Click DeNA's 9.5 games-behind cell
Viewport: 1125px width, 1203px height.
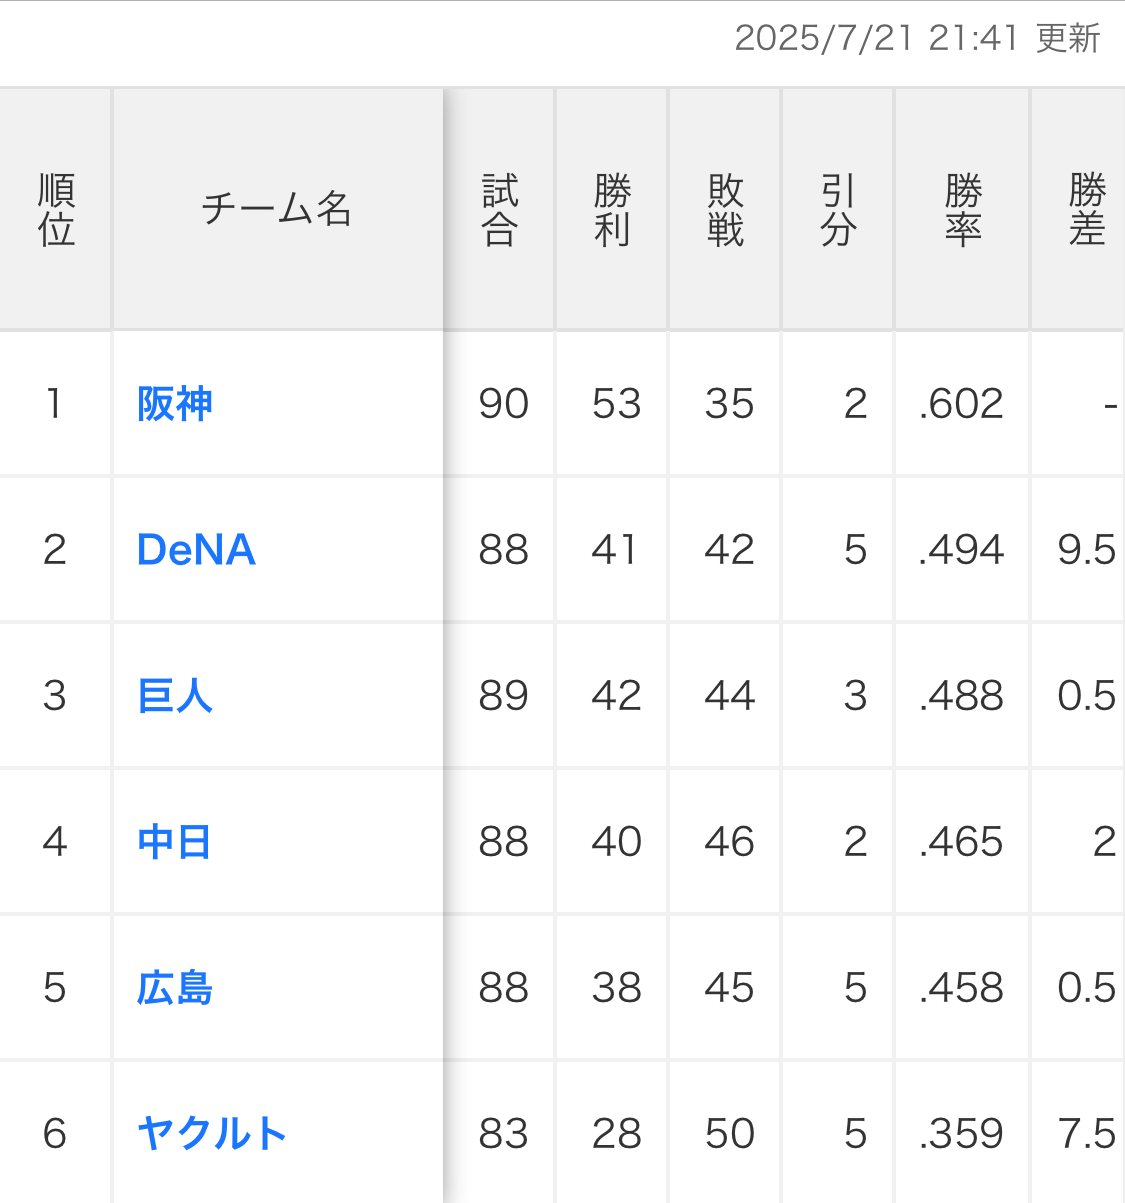(1086, 550)
